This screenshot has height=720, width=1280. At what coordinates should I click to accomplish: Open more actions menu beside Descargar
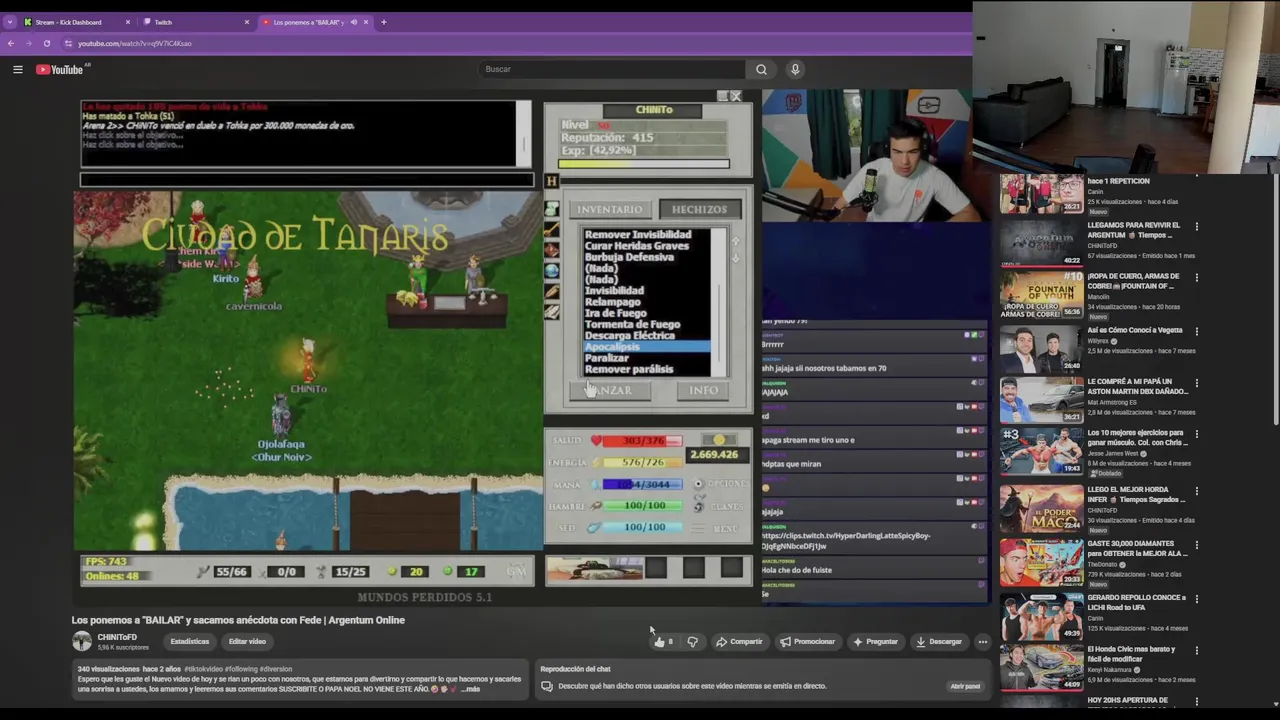point(982,642)
